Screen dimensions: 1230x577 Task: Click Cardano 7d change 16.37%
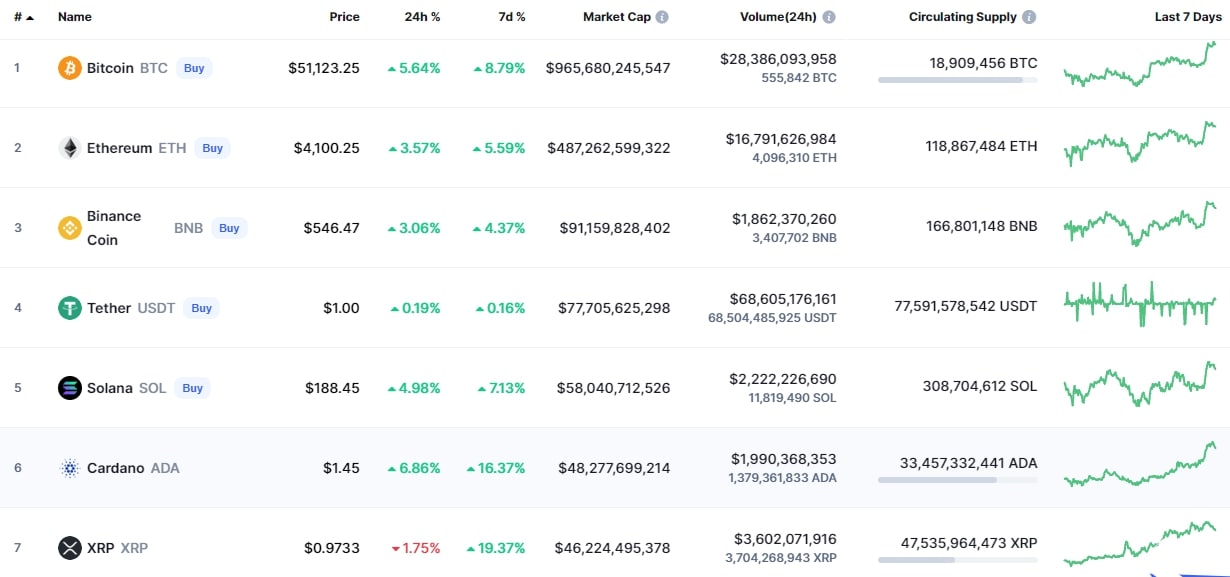(496, 468)
